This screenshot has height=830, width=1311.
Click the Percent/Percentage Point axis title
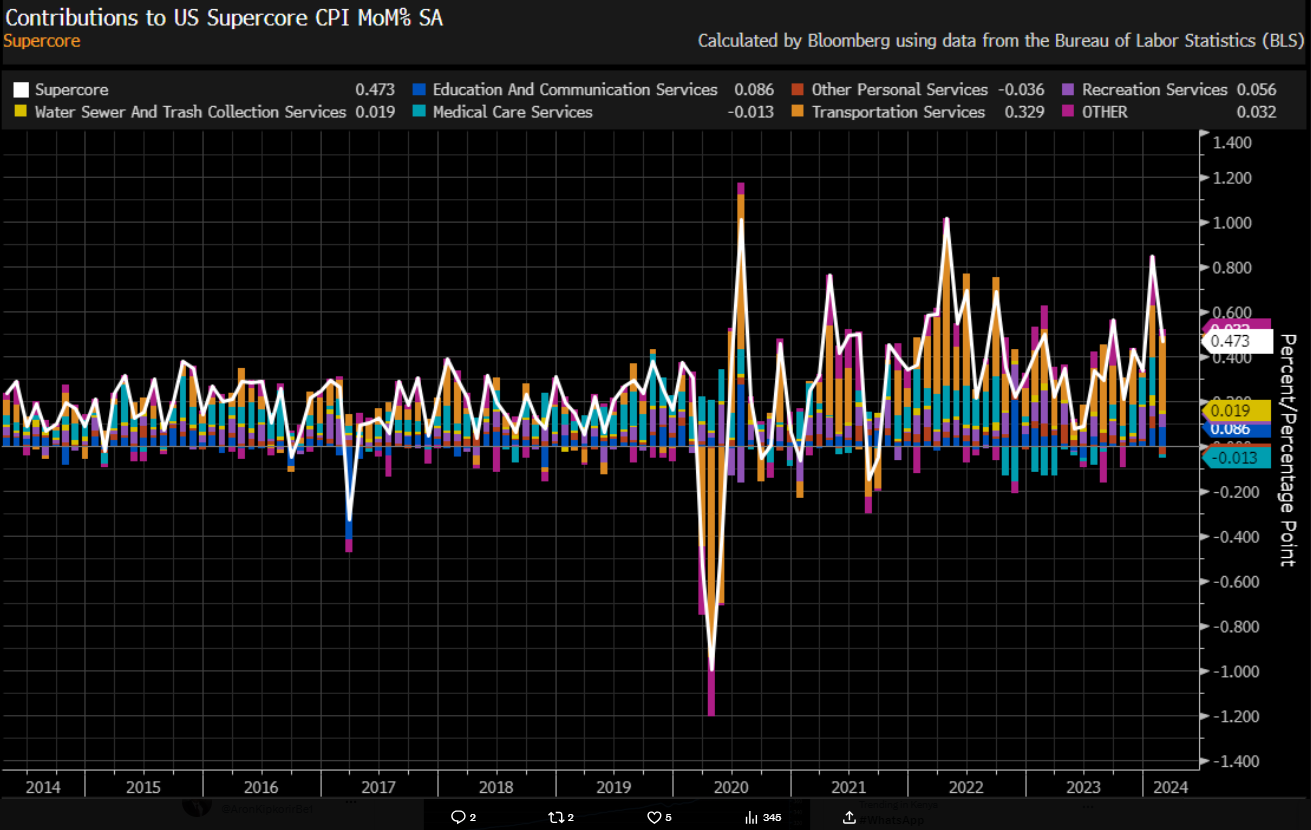click(1289, 450)
